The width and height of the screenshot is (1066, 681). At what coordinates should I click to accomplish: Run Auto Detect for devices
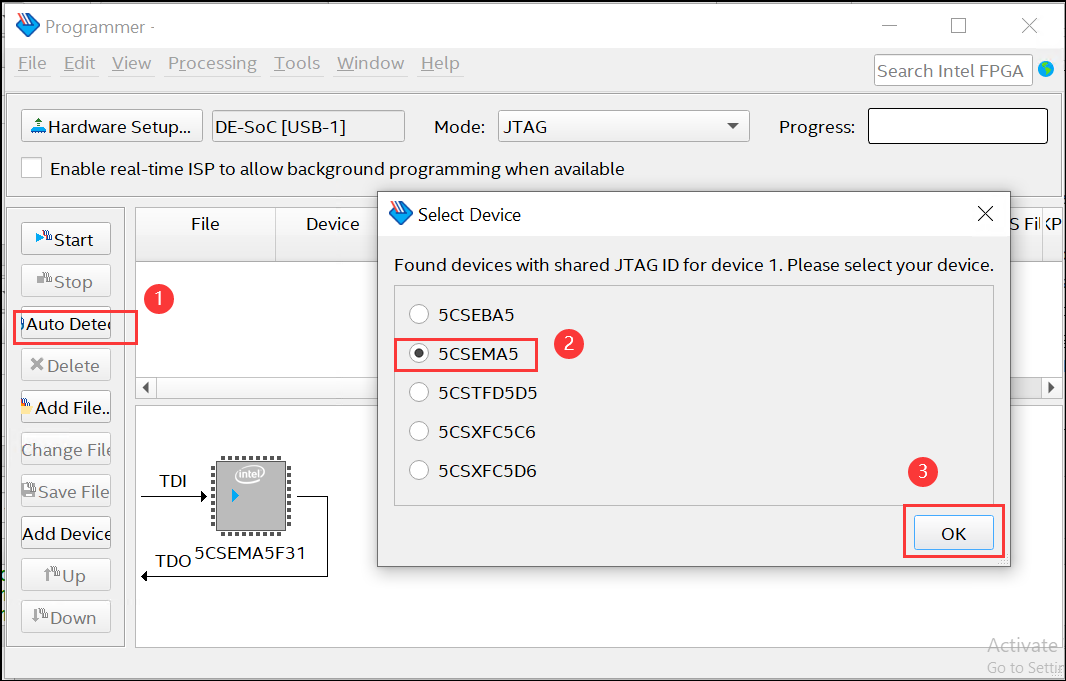[66, 323]
